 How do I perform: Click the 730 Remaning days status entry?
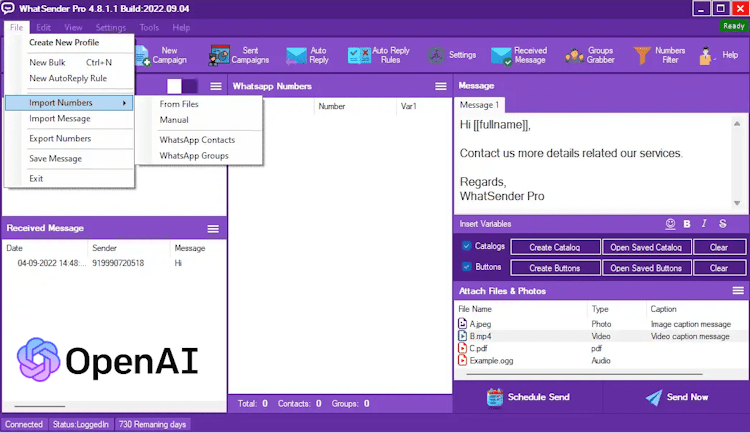(152, 424)
